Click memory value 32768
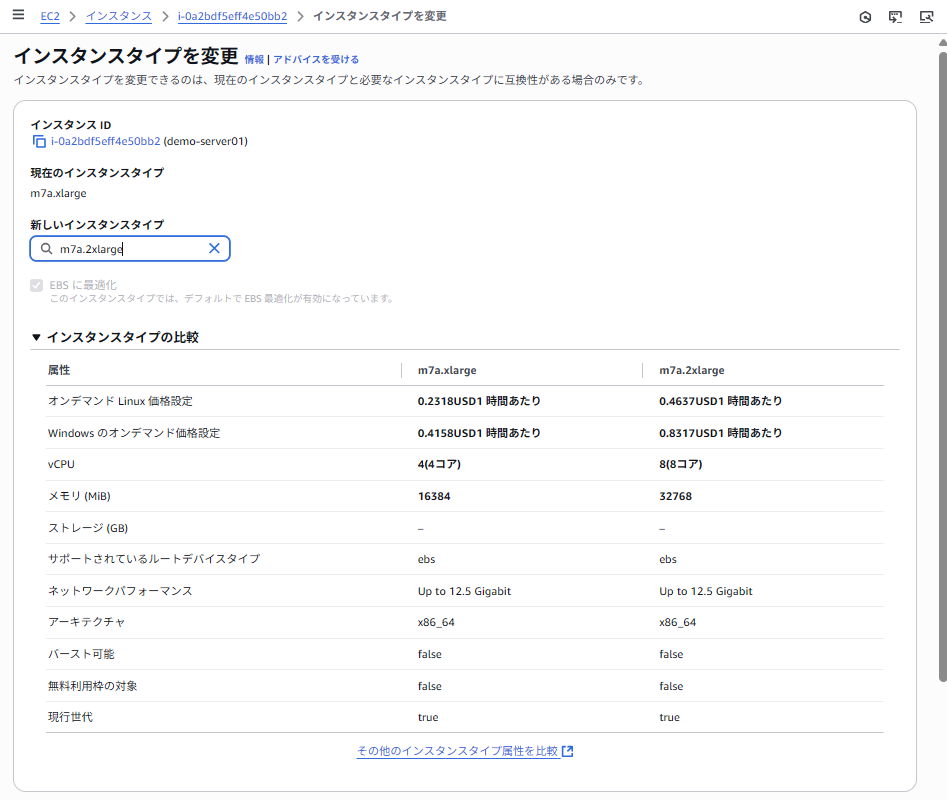The image size is (947, 800). point(676,496)
